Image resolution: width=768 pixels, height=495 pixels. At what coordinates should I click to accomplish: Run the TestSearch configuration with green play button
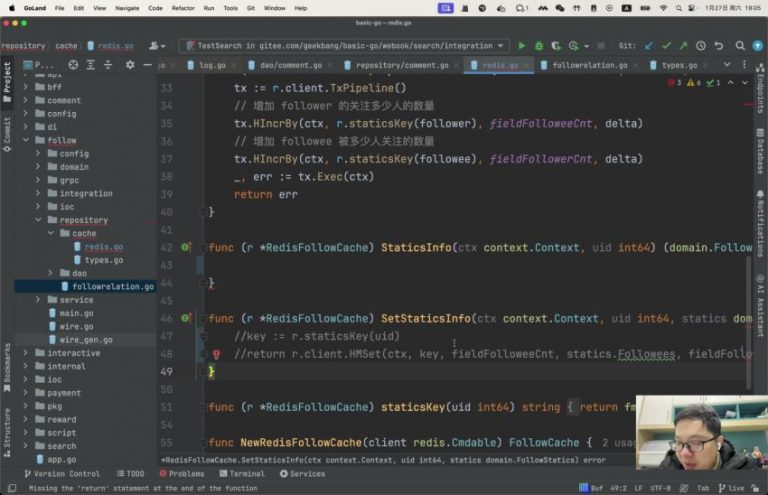(521, 46)
